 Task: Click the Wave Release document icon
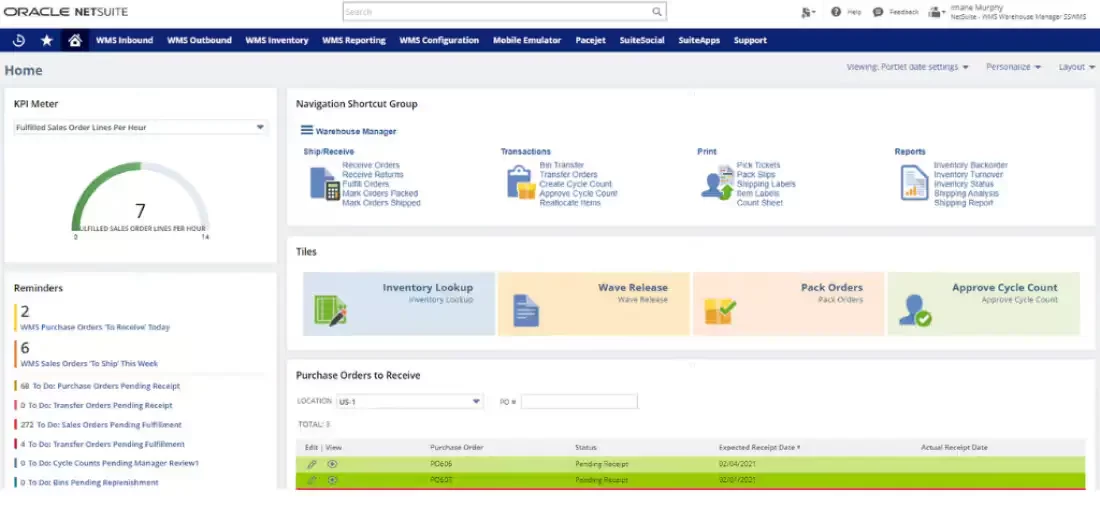(526, 310)
